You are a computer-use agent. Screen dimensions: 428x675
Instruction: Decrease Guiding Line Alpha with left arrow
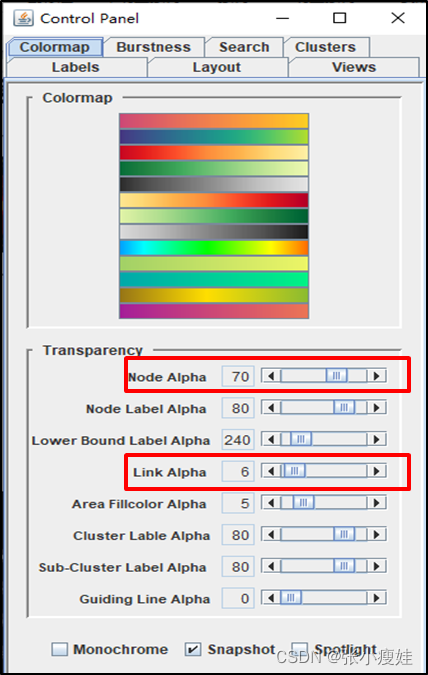[271, 598]
